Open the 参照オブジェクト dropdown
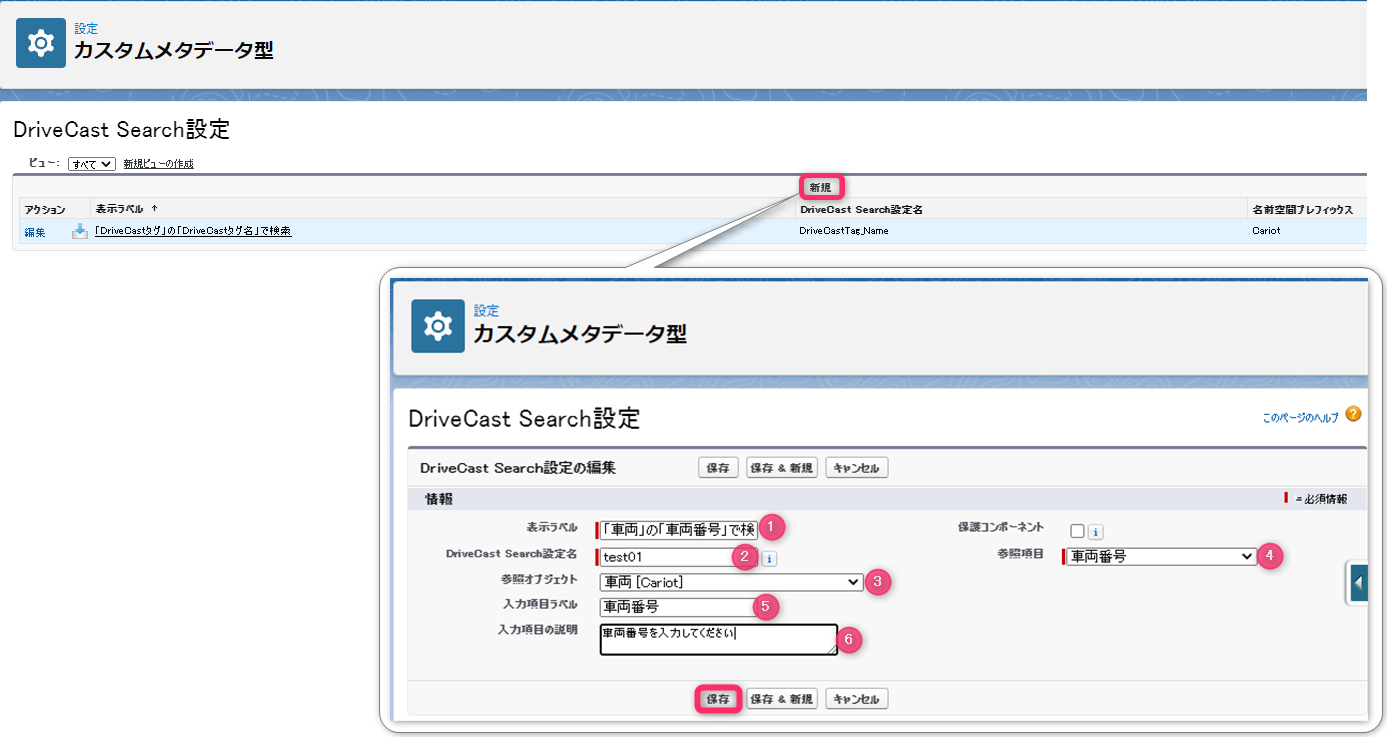Screen dimensions: 1387x737 [x=731, y=582]
